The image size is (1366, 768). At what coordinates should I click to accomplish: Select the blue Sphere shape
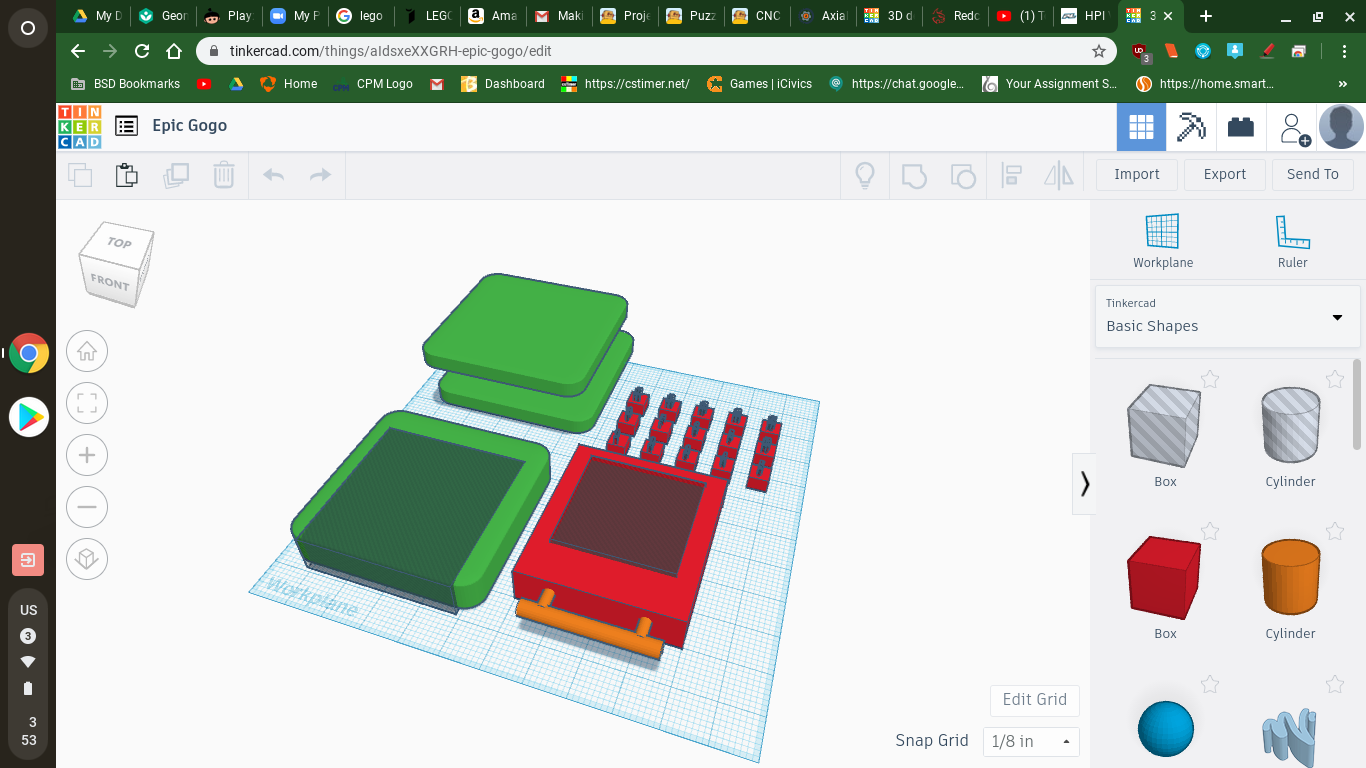click(1166, 729)
